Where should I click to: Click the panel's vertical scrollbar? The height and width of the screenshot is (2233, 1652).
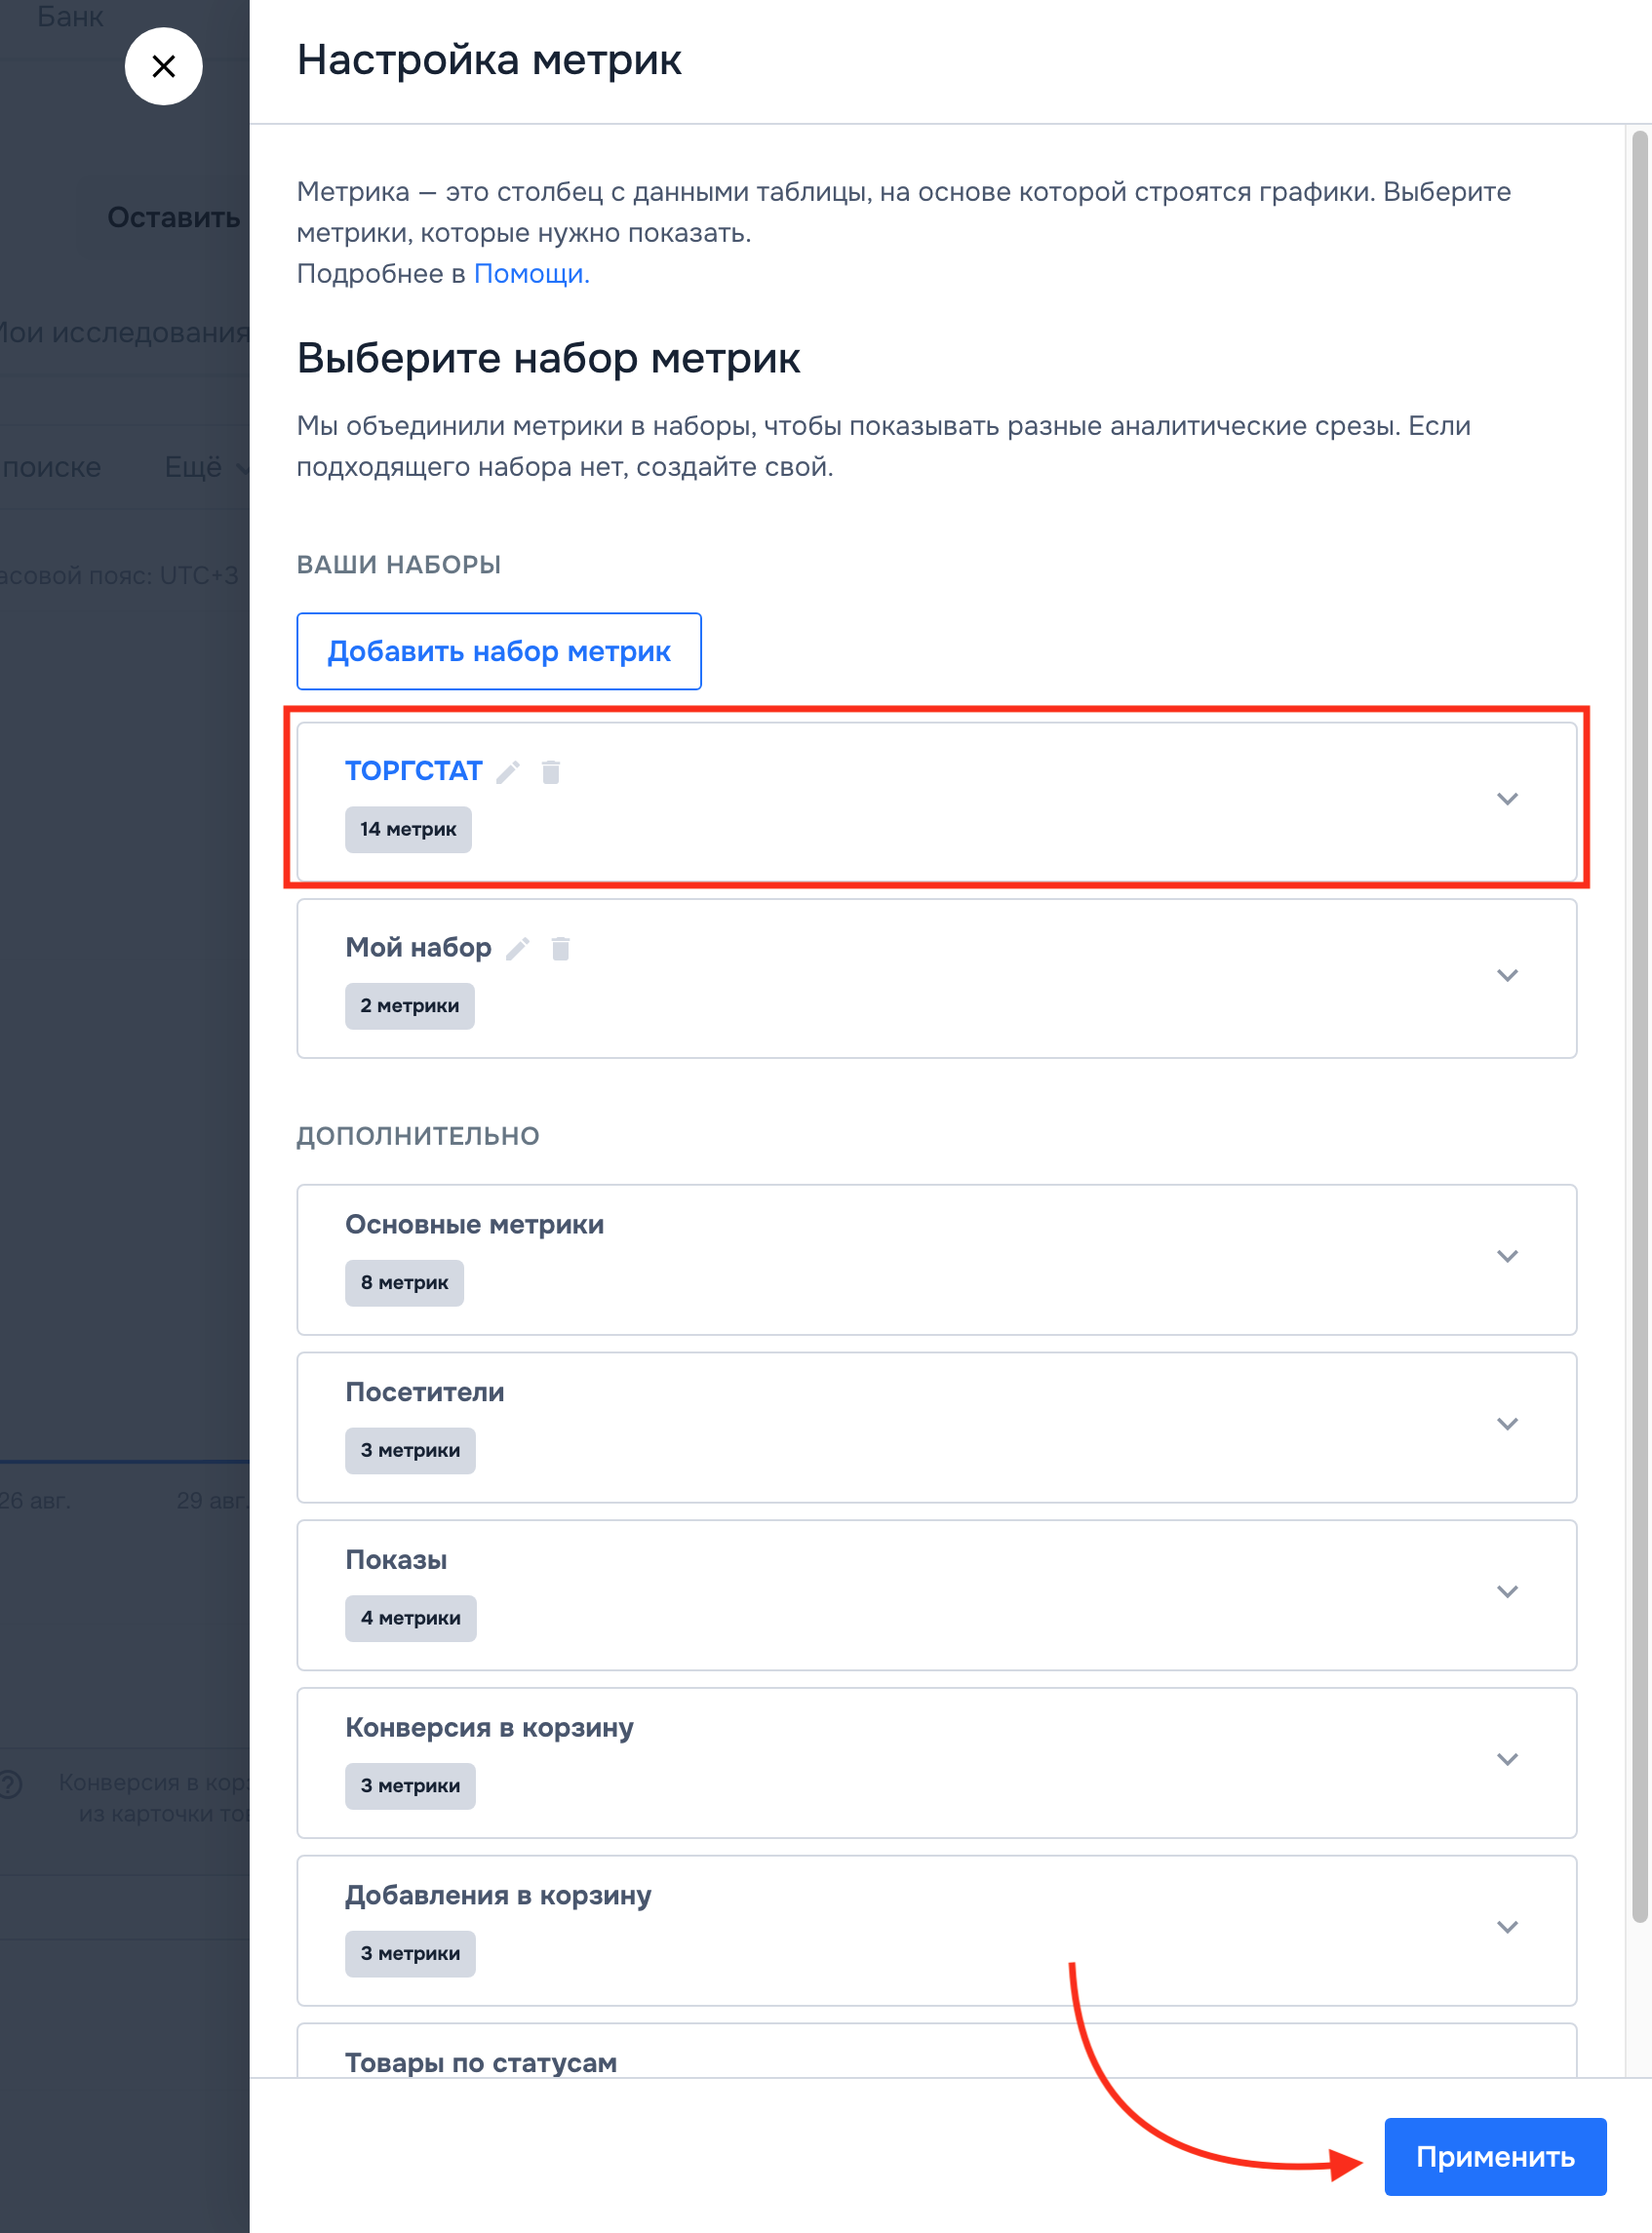pos(1639,1000)
